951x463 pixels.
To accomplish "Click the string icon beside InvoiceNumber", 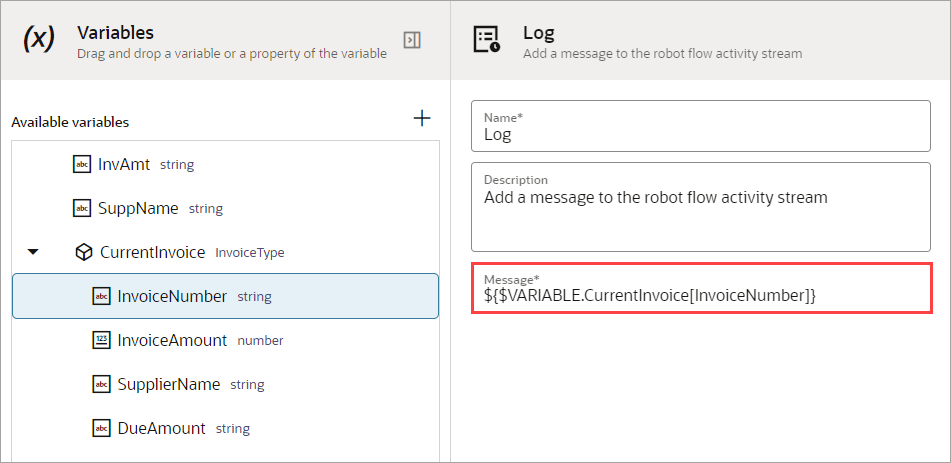I will point(101,296).
